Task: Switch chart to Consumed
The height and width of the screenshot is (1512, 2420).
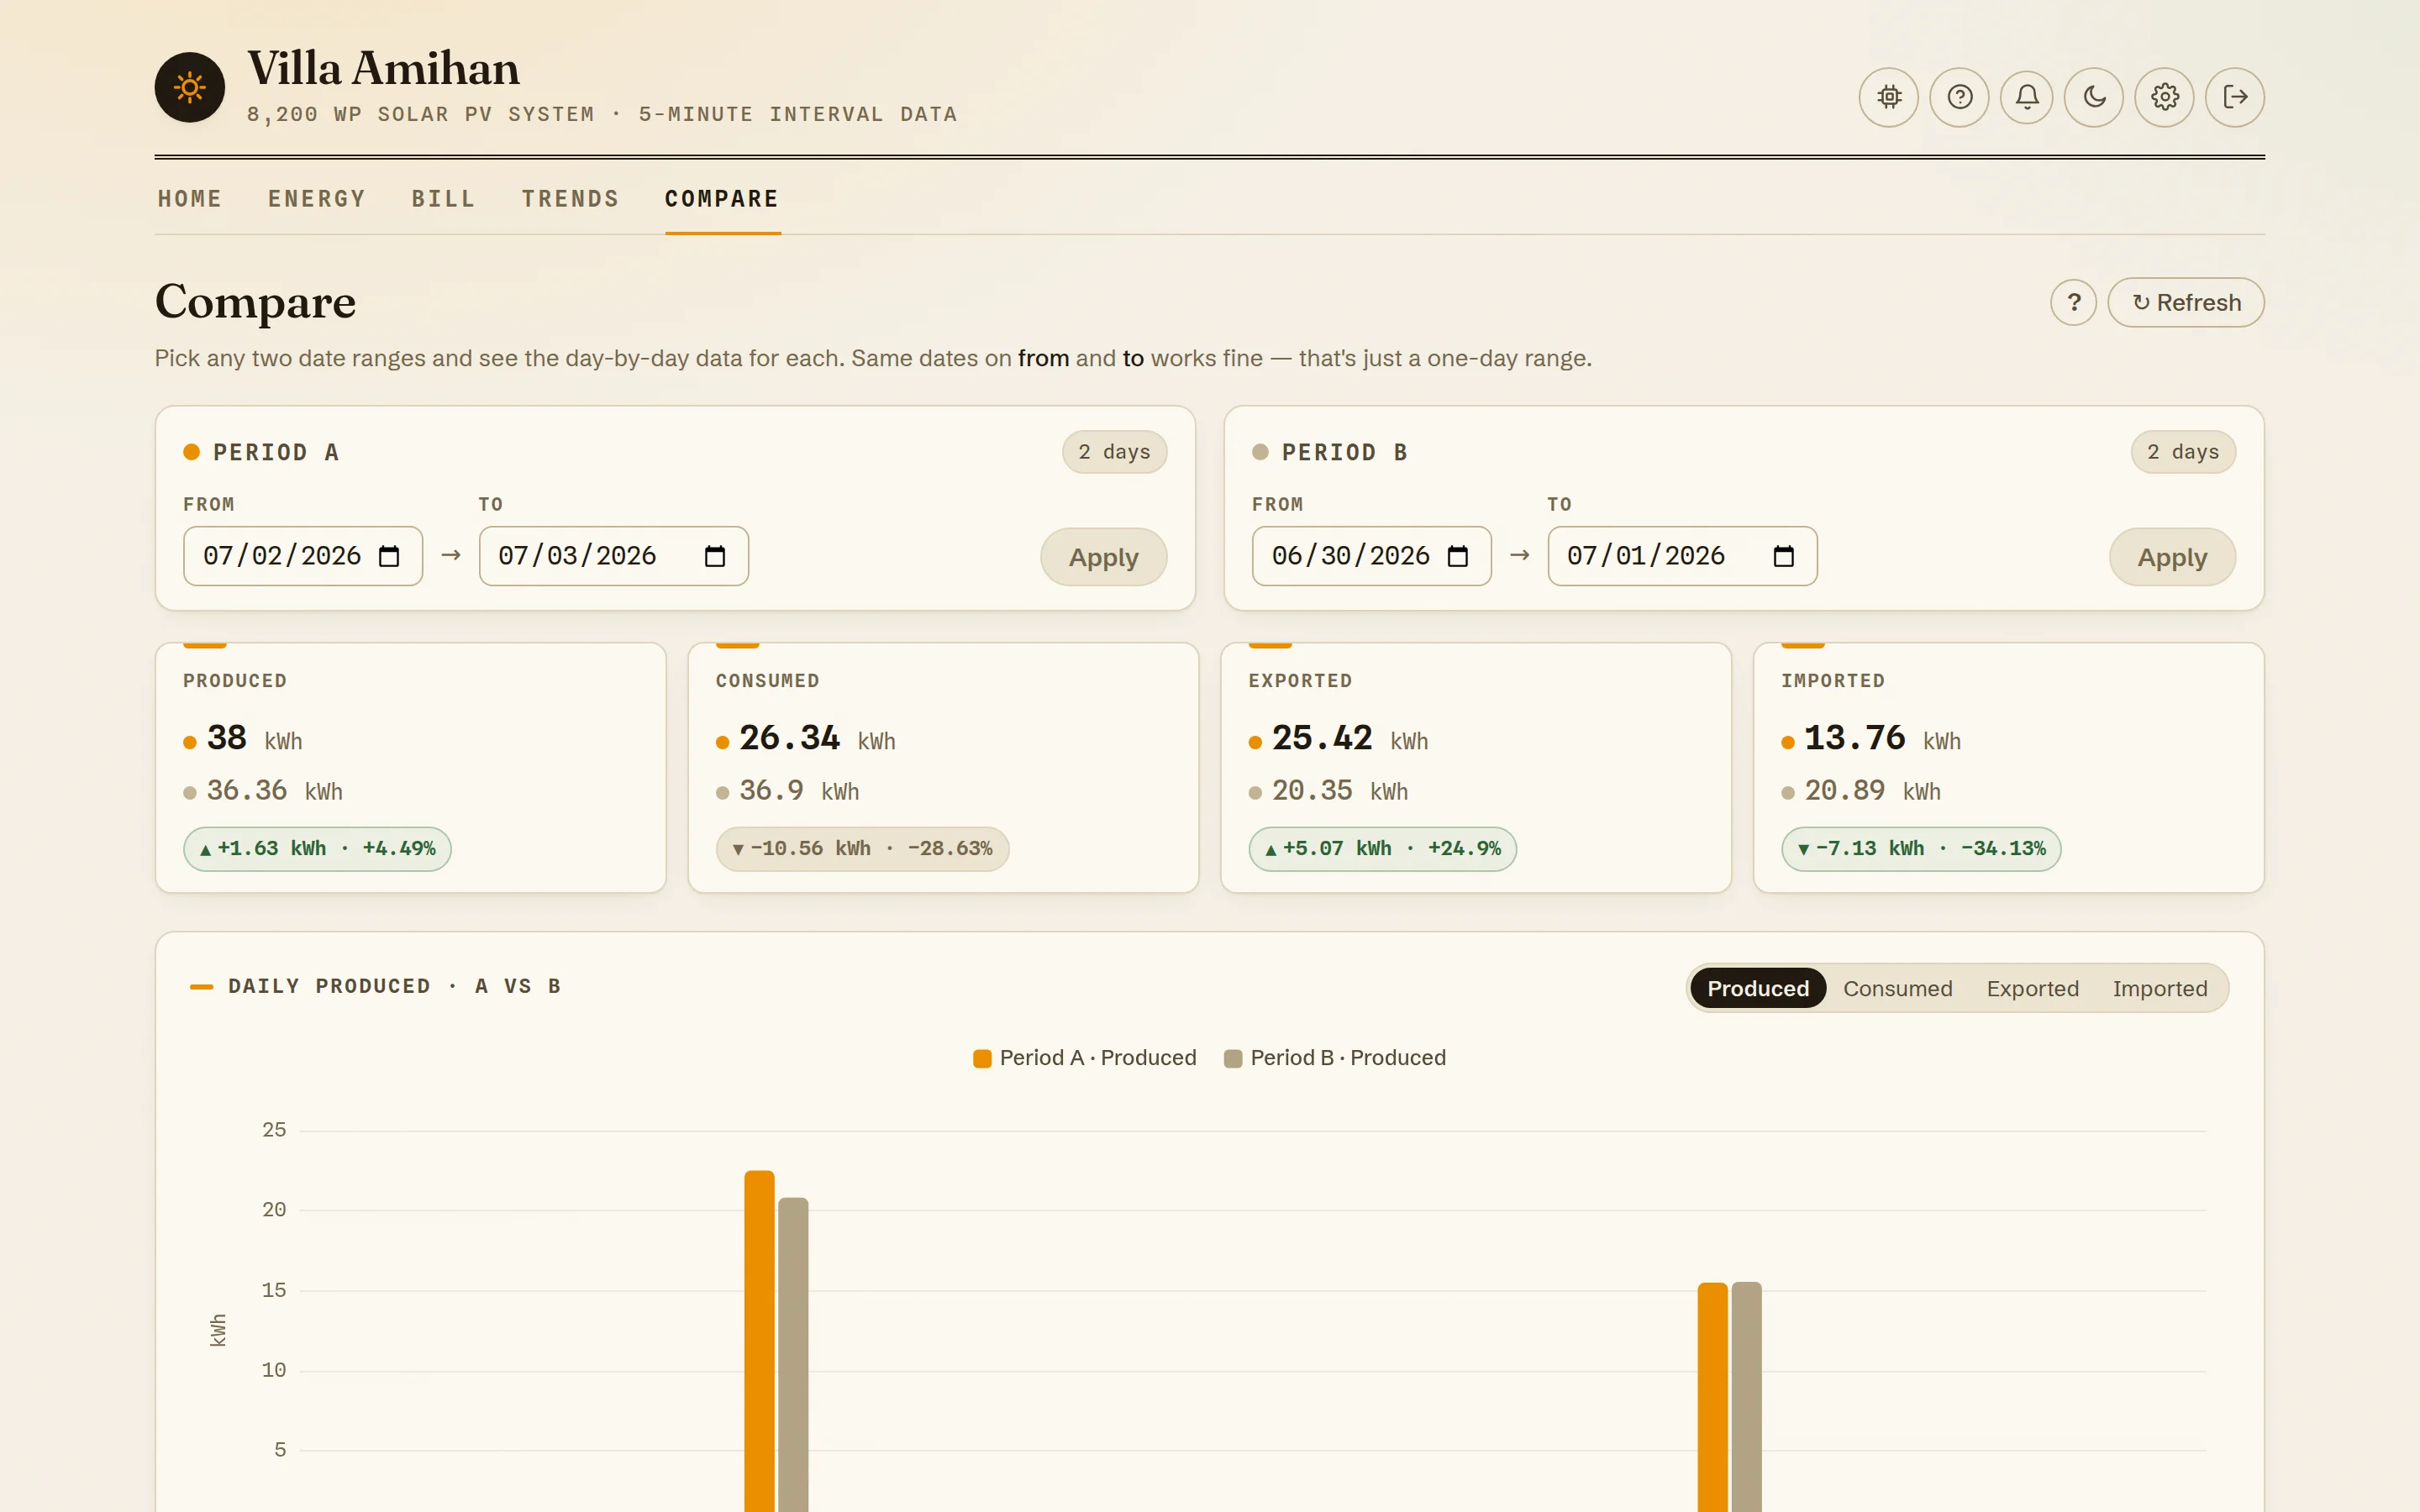Action: pyautogui.click(x=1897, y=988)
